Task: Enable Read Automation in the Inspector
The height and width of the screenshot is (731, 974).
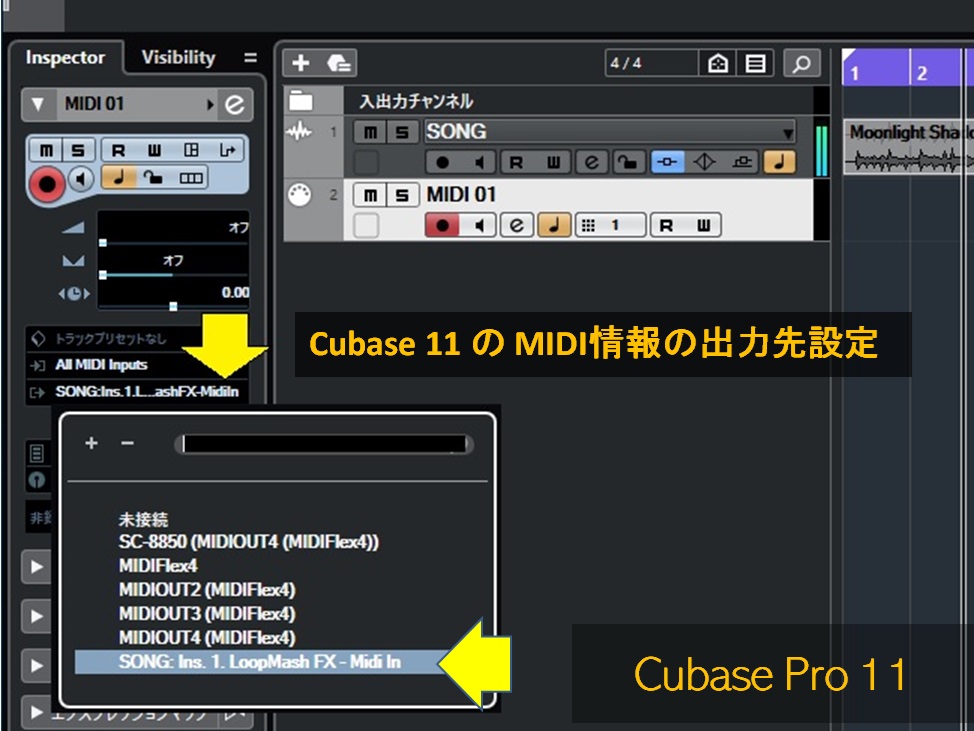Action: point(118,150)
